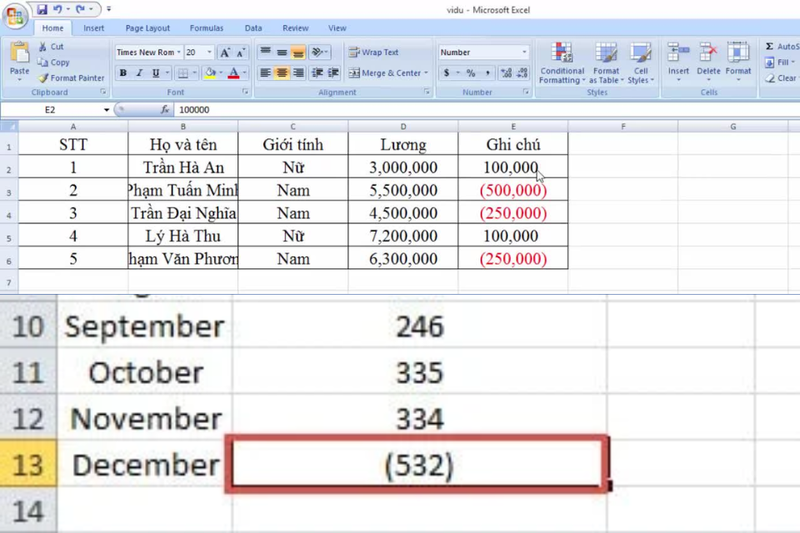Toggle Italic formatting
The width and height of the screenshot is (800, 533).
pos(139,73)
